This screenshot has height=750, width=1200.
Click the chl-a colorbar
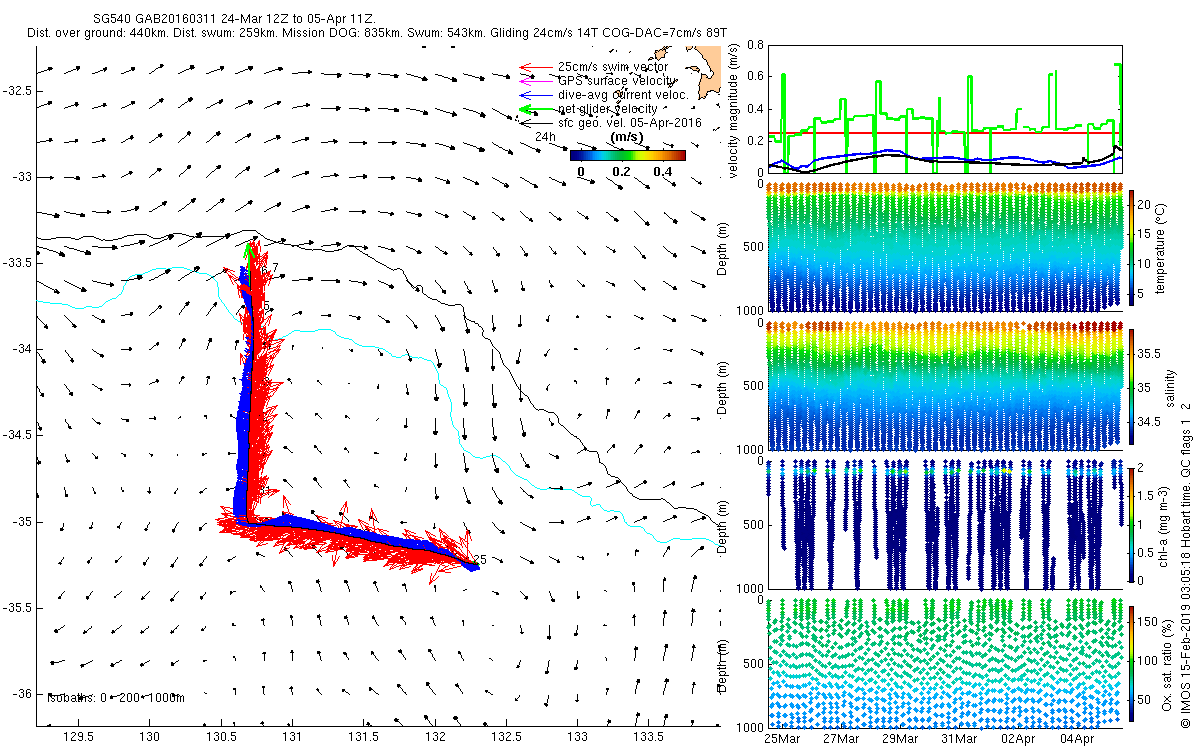1132,523
